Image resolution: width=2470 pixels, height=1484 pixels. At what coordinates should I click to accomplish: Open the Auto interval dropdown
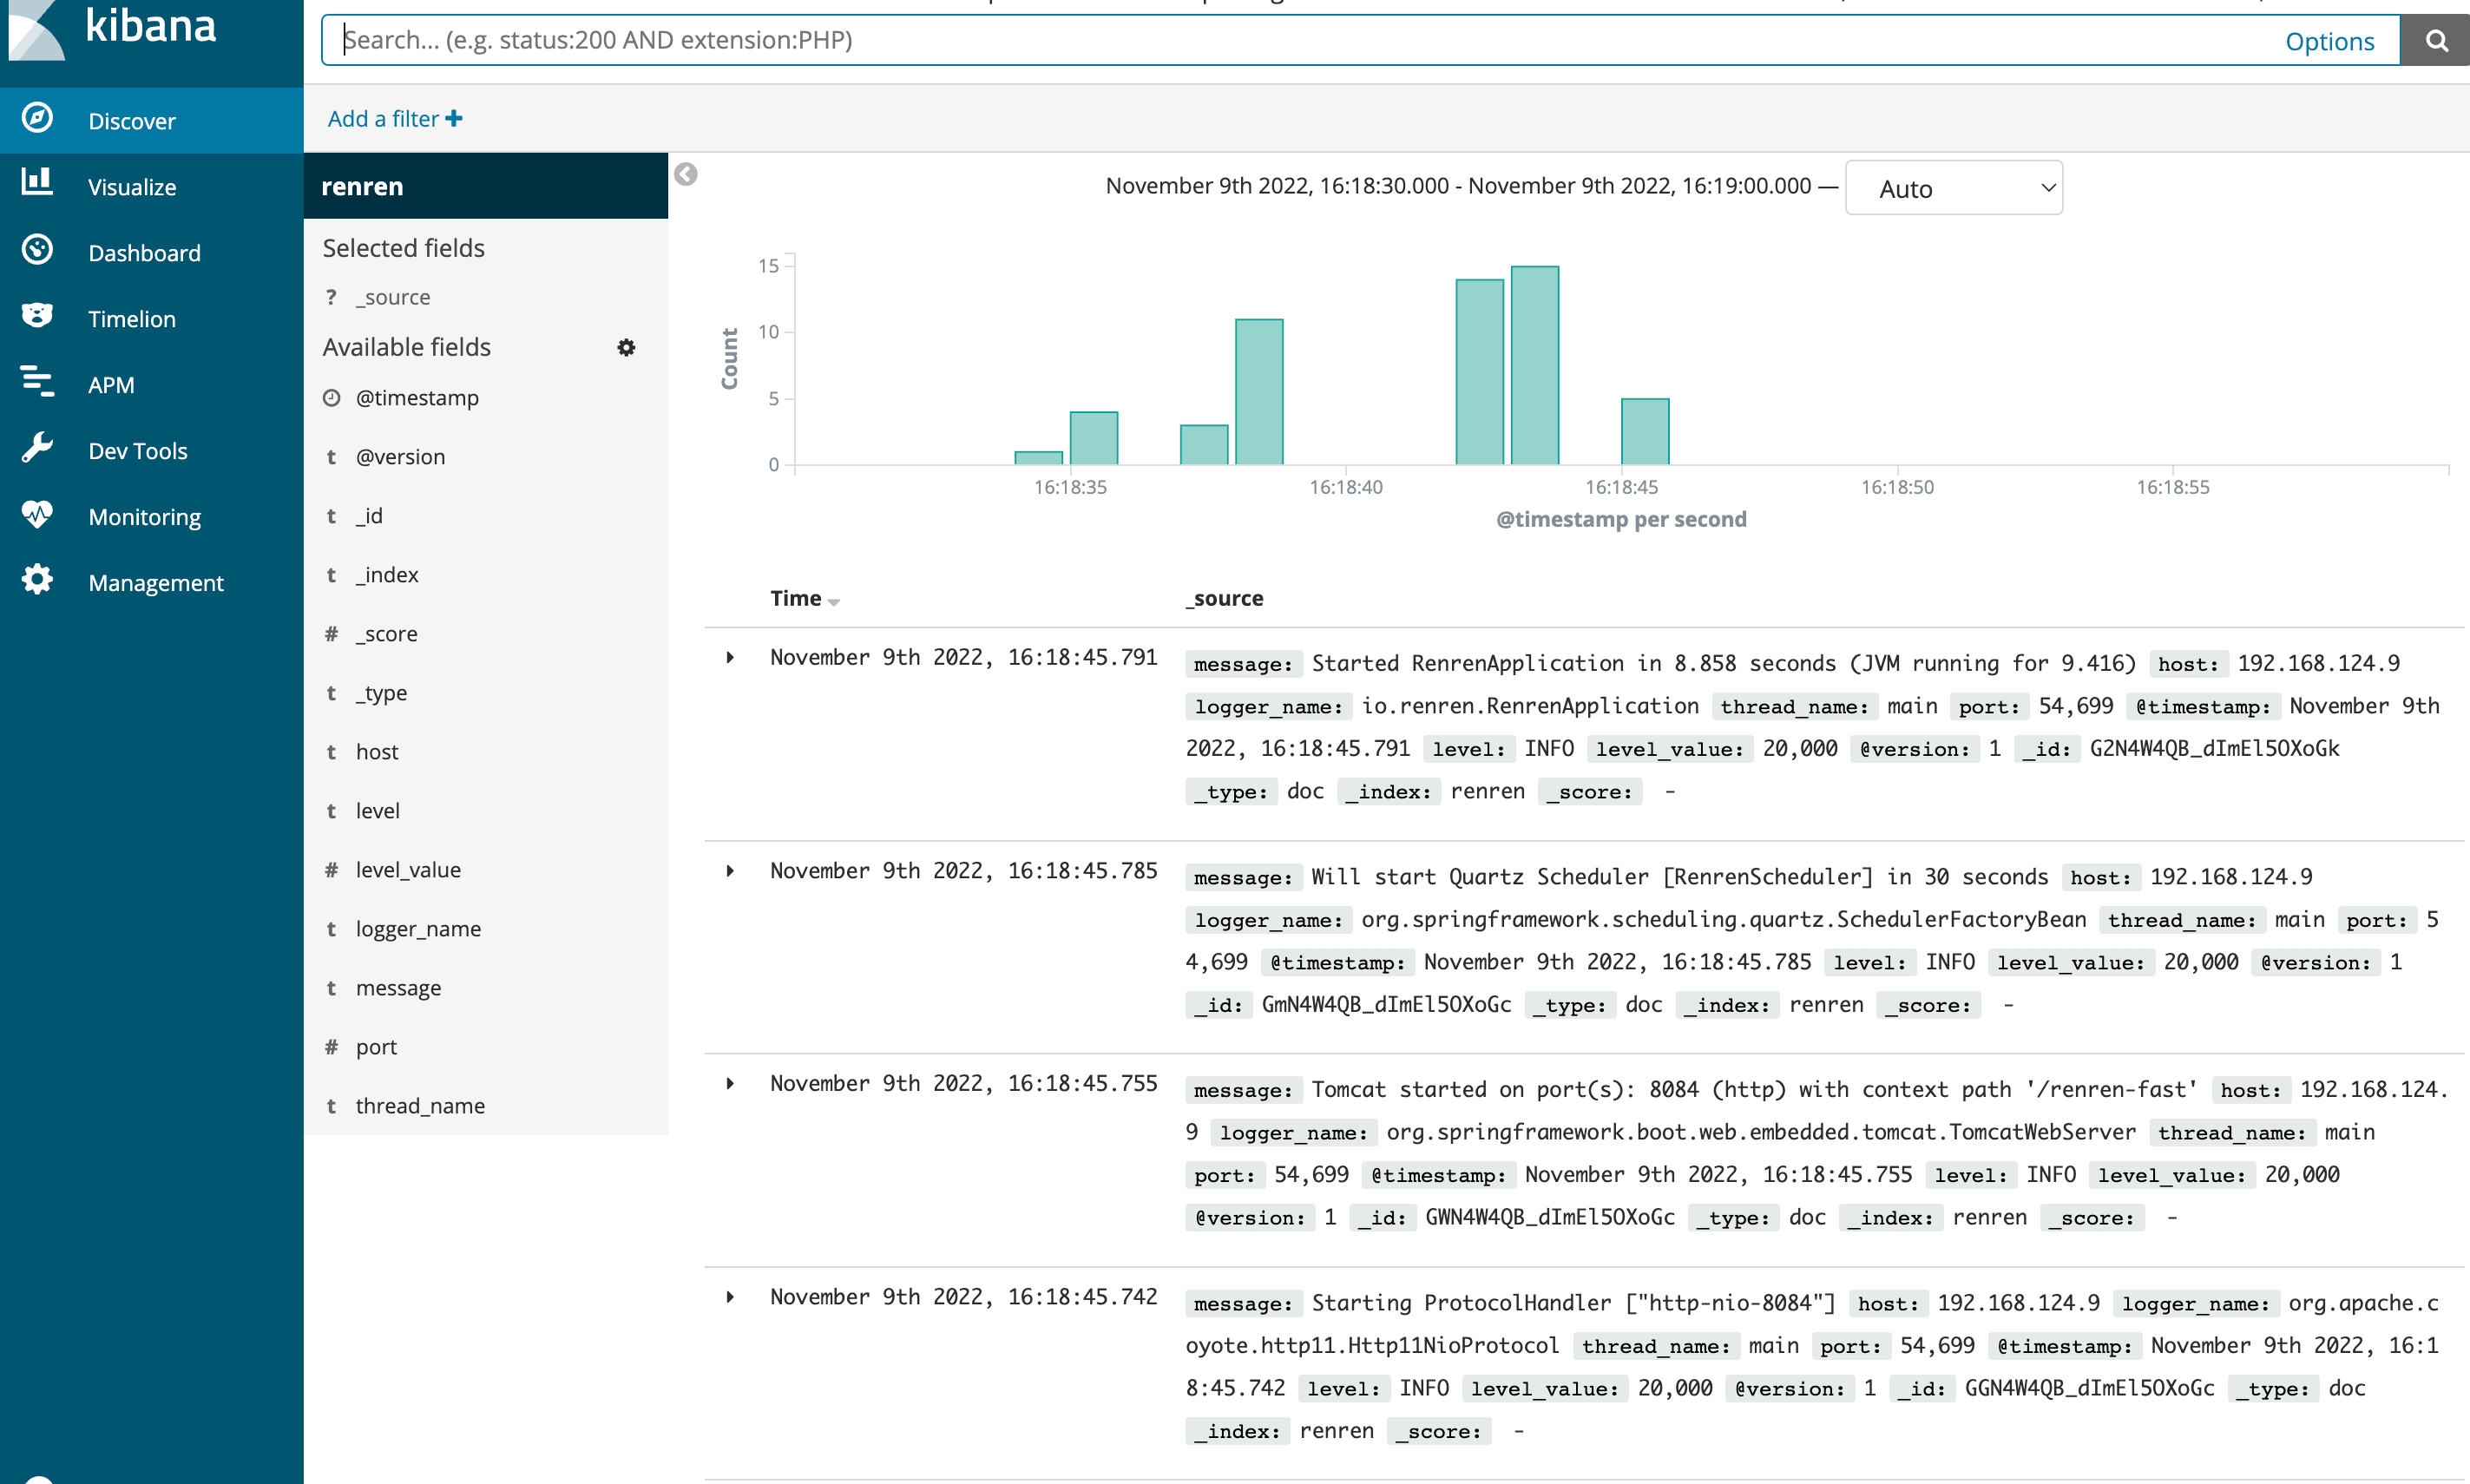[1953, 188]
